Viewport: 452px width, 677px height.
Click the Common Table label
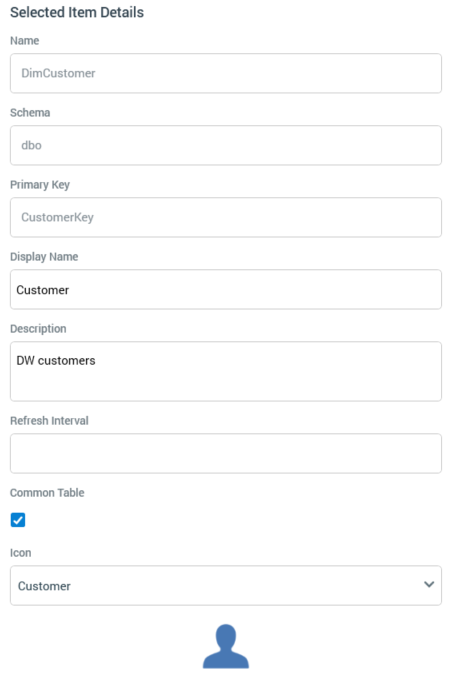pyautogui.click(x=47, y=493)
